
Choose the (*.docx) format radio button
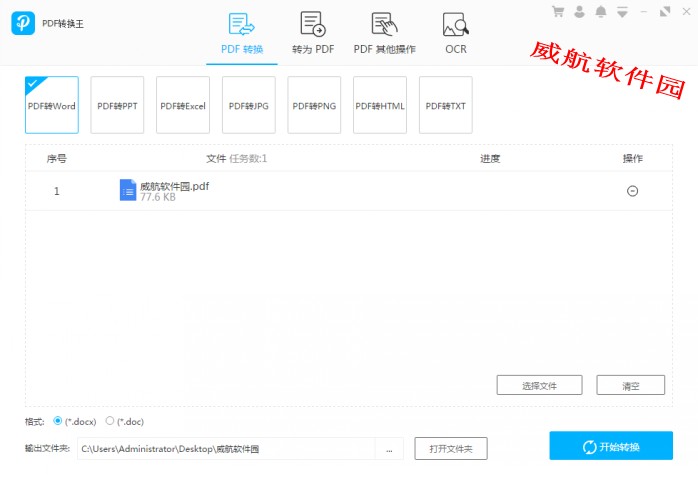click(57, 420)
